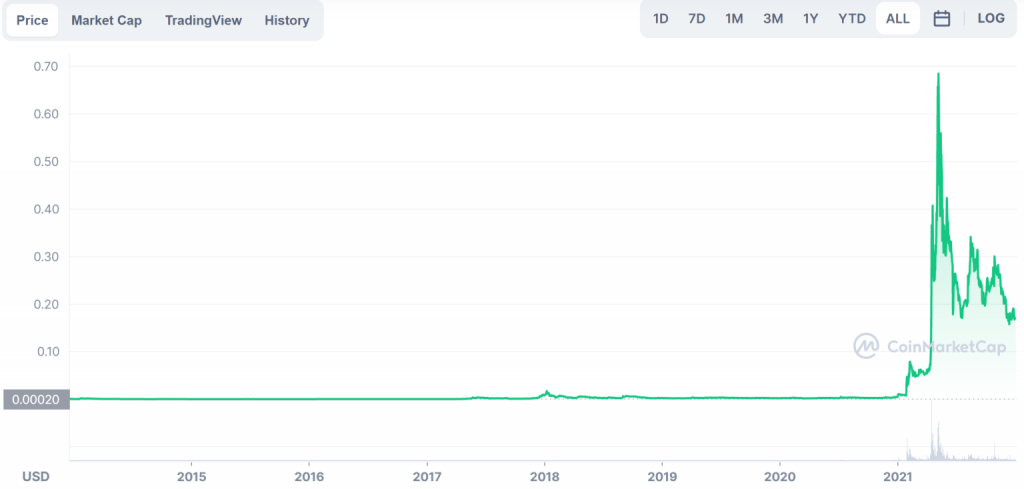The image size is (1024, 489).
Task: Toggle the LOG scale option
Action: pyautogui.click(x=991, y=18)
